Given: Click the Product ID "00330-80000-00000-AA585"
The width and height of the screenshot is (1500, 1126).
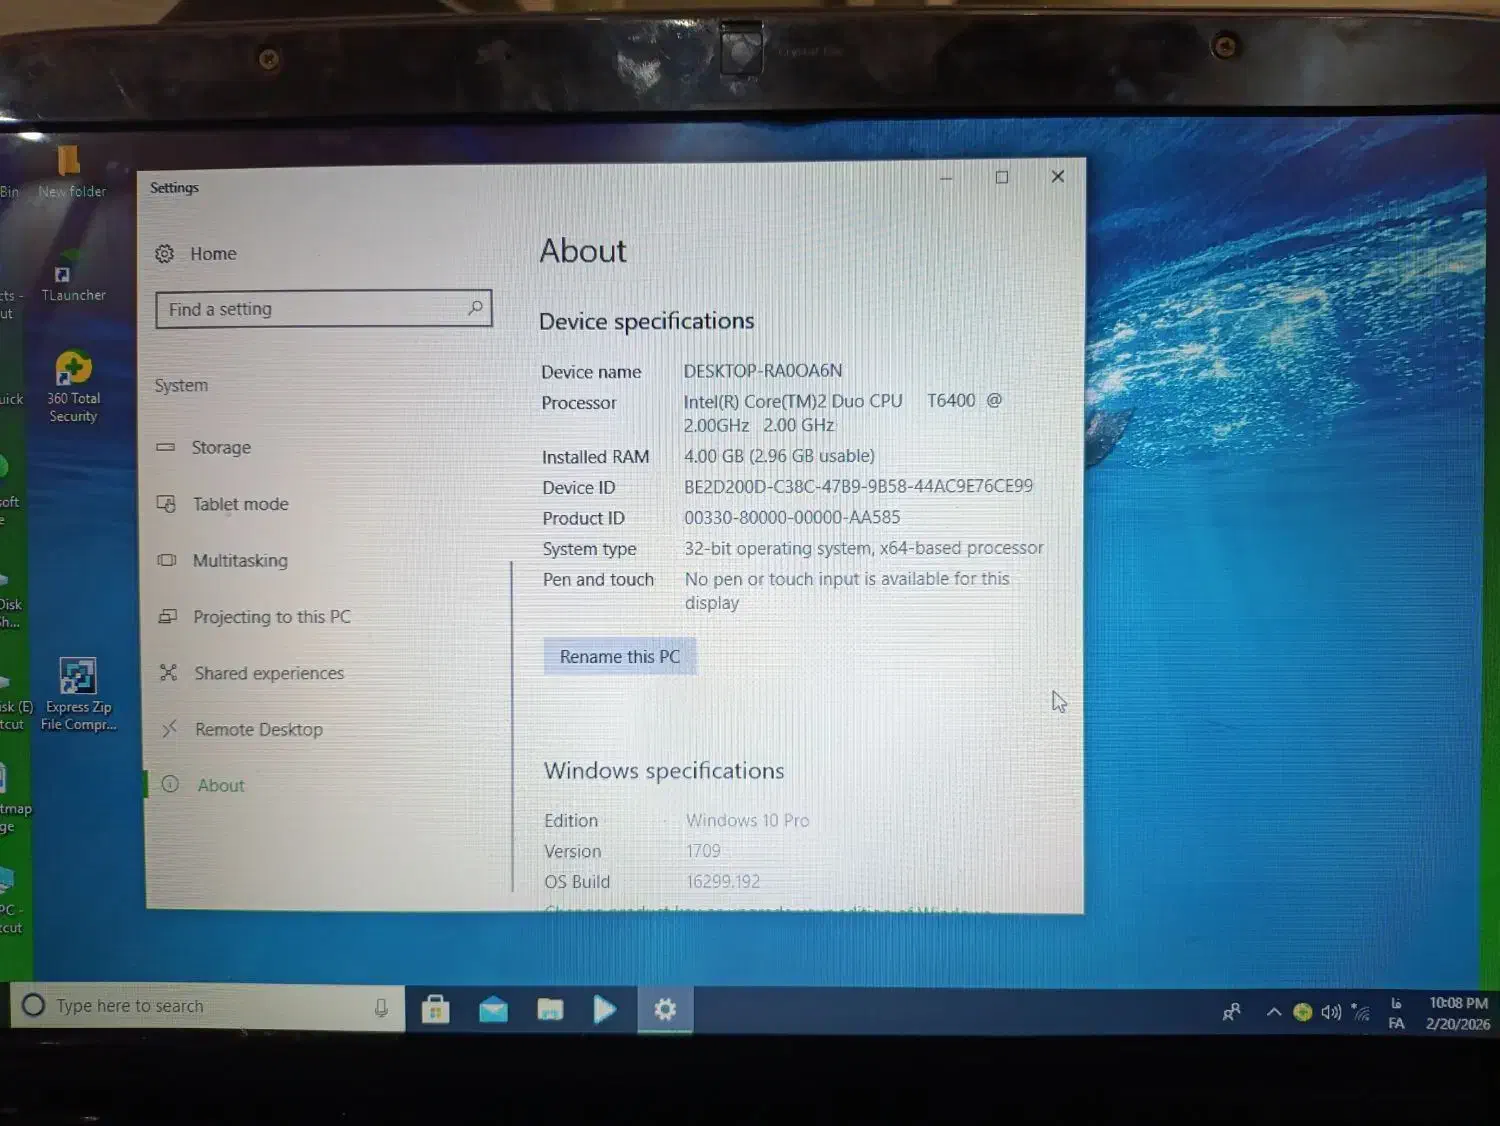Looking at the screenshot, I should click(x=792, y=517).
